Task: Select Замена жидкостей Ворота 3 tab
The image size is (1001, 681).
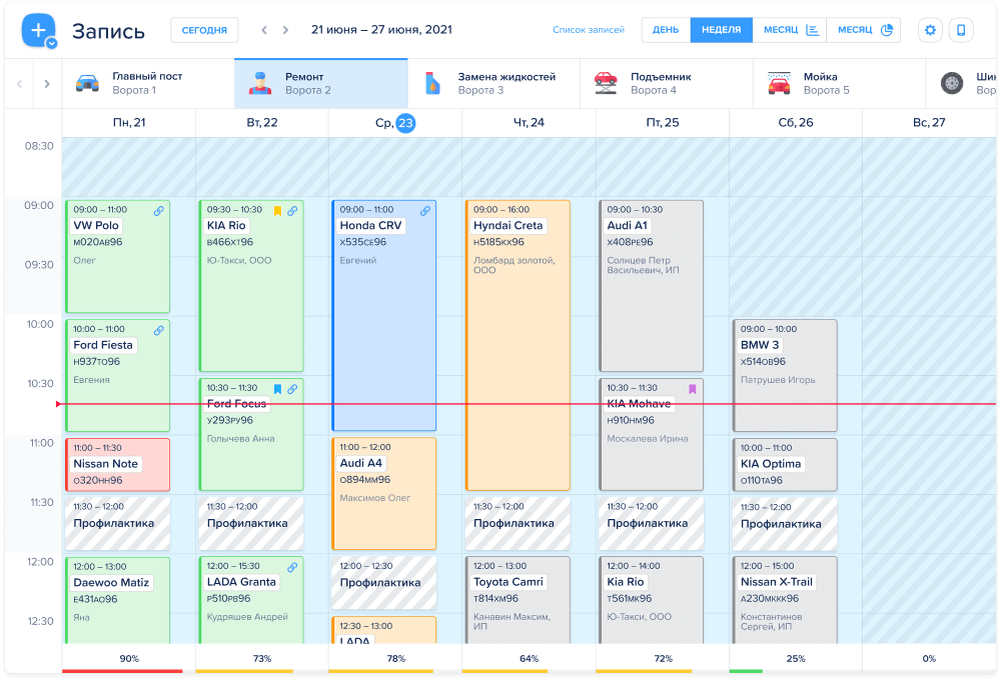Action: click(x=494, y=84)
